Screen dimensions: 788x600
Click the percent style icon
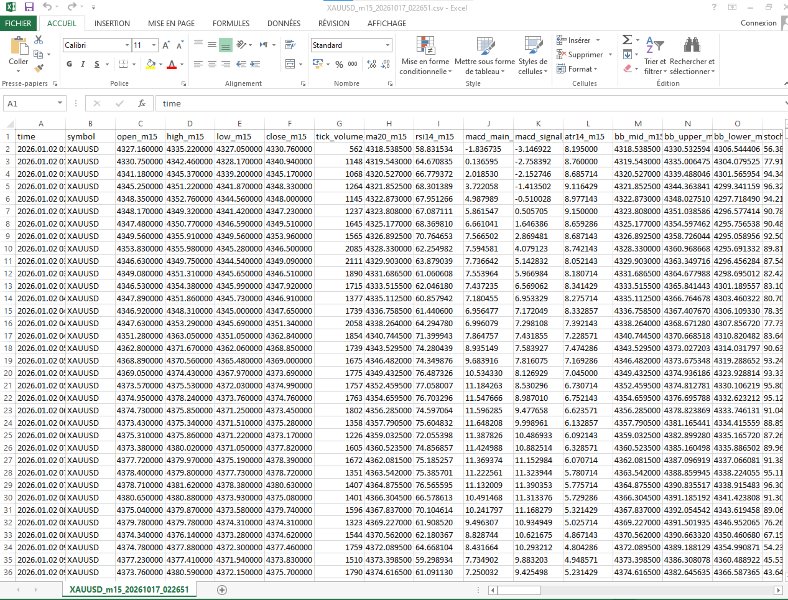click(x=339, y=64)
